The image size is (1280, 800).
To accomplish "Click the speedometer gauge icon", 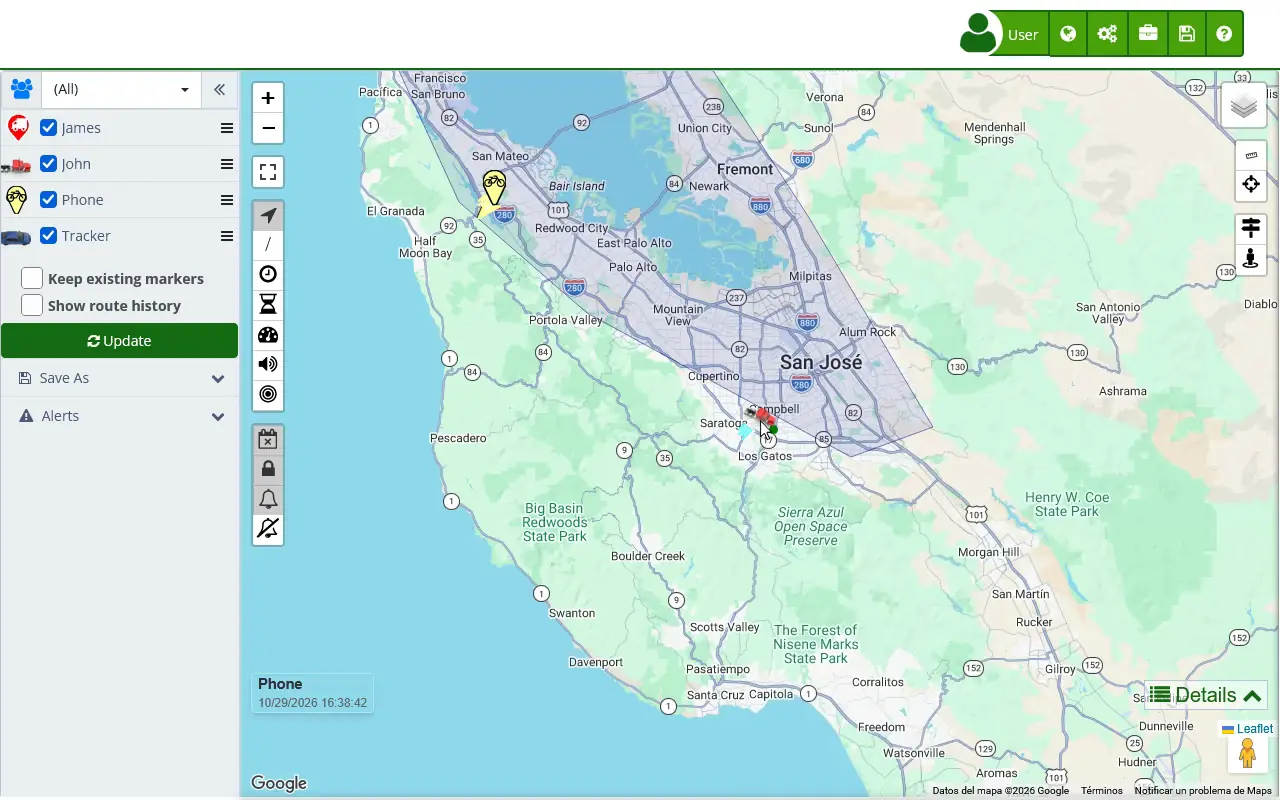I will (268, 335).
